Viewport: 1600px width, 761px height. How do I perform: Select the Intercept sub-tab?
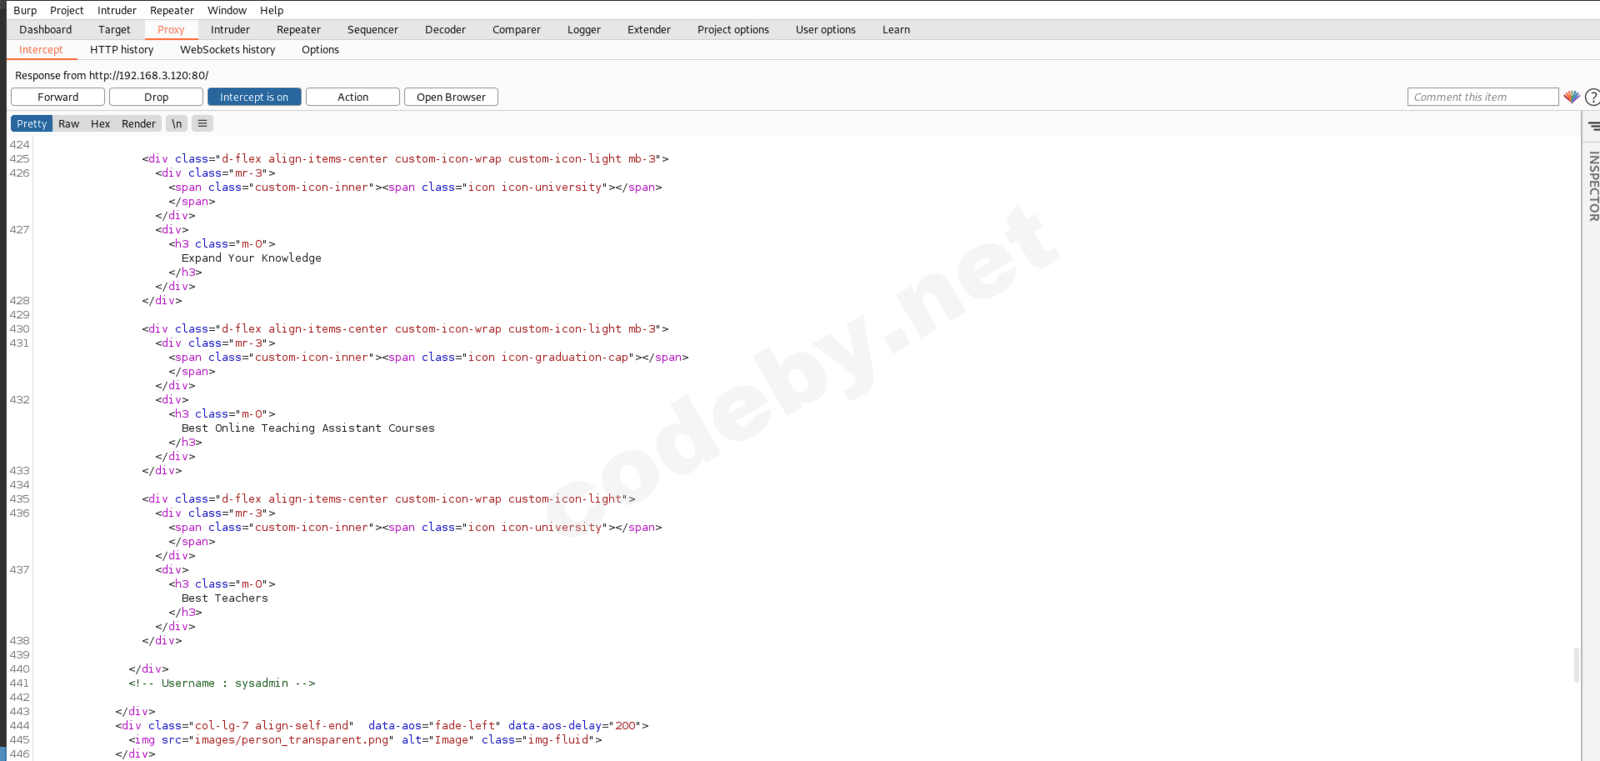click(x=41, y=50)
